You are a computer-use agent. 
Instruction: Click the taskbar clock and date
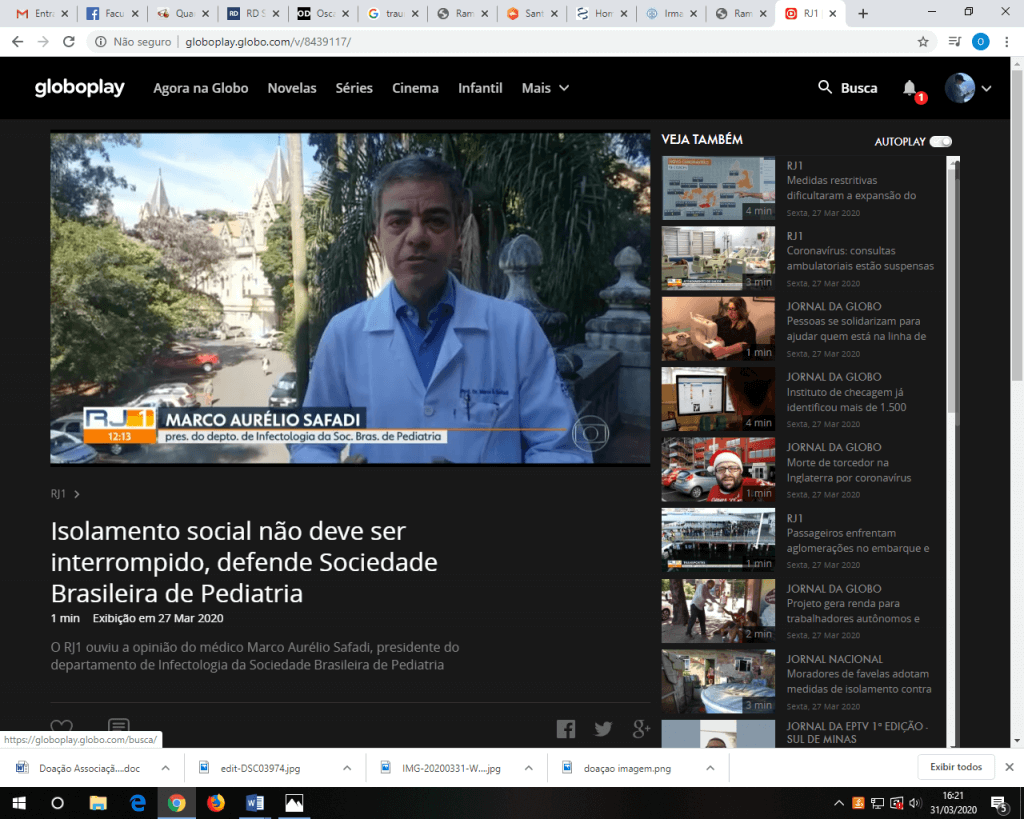[x=953, y=803]
